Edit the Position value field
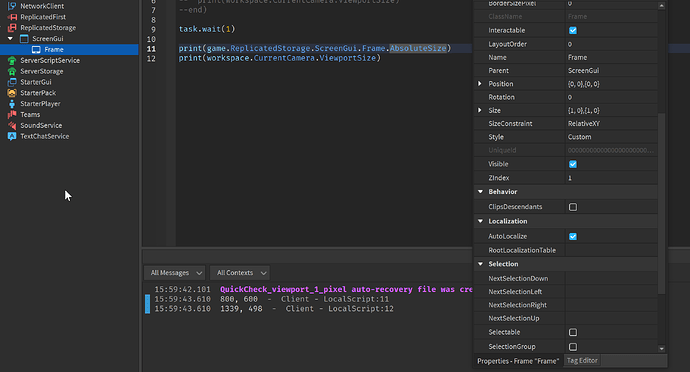The image size is (690, 372). pos(611,84)
